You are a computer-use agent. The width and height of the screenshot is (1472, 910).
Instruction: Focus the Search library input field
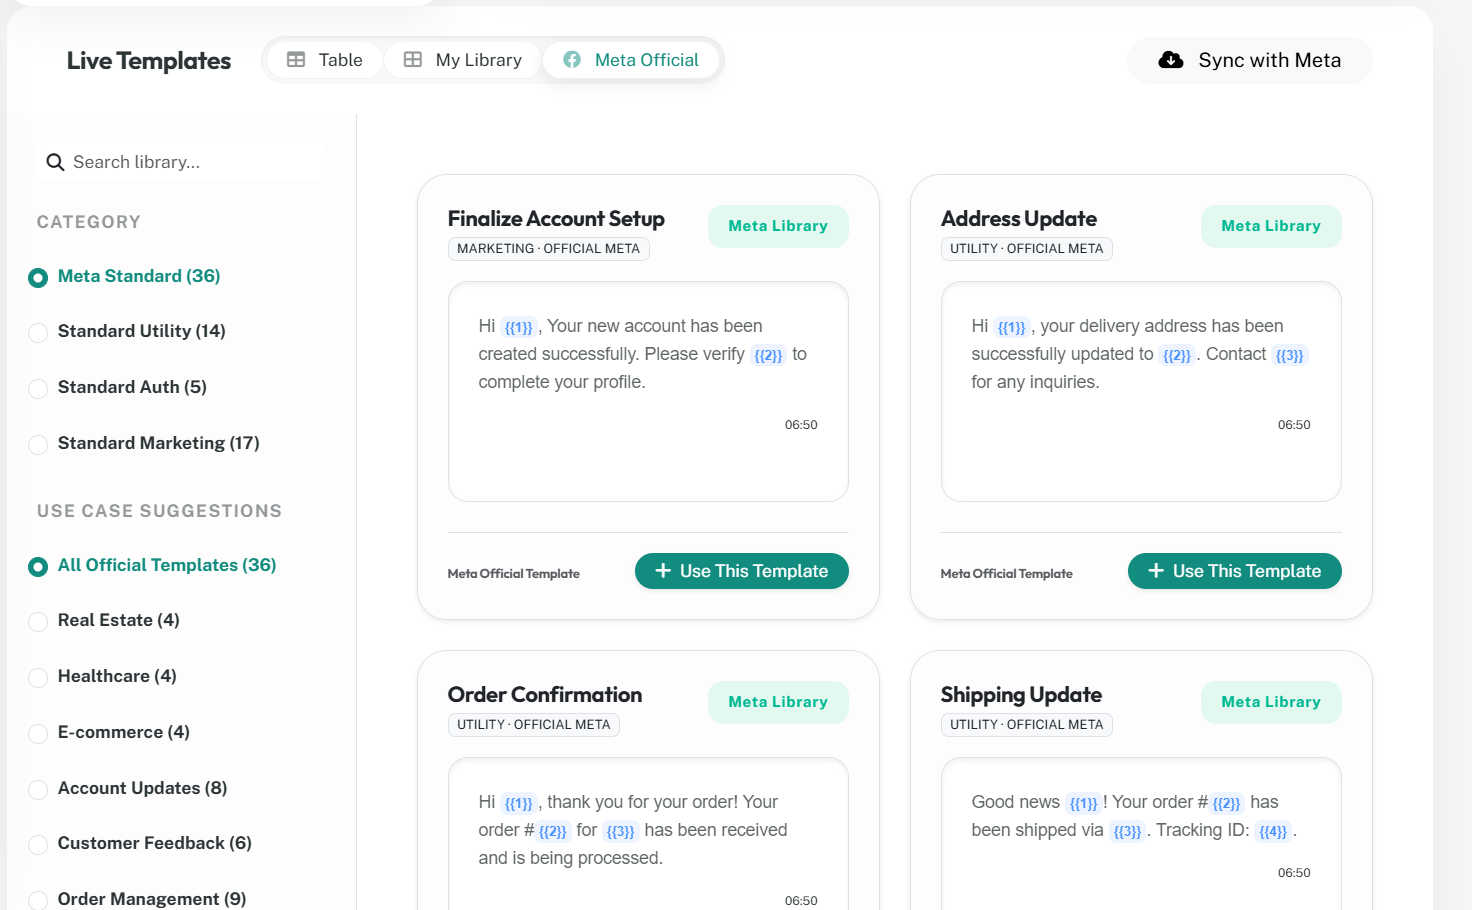(x=182, y=162)
